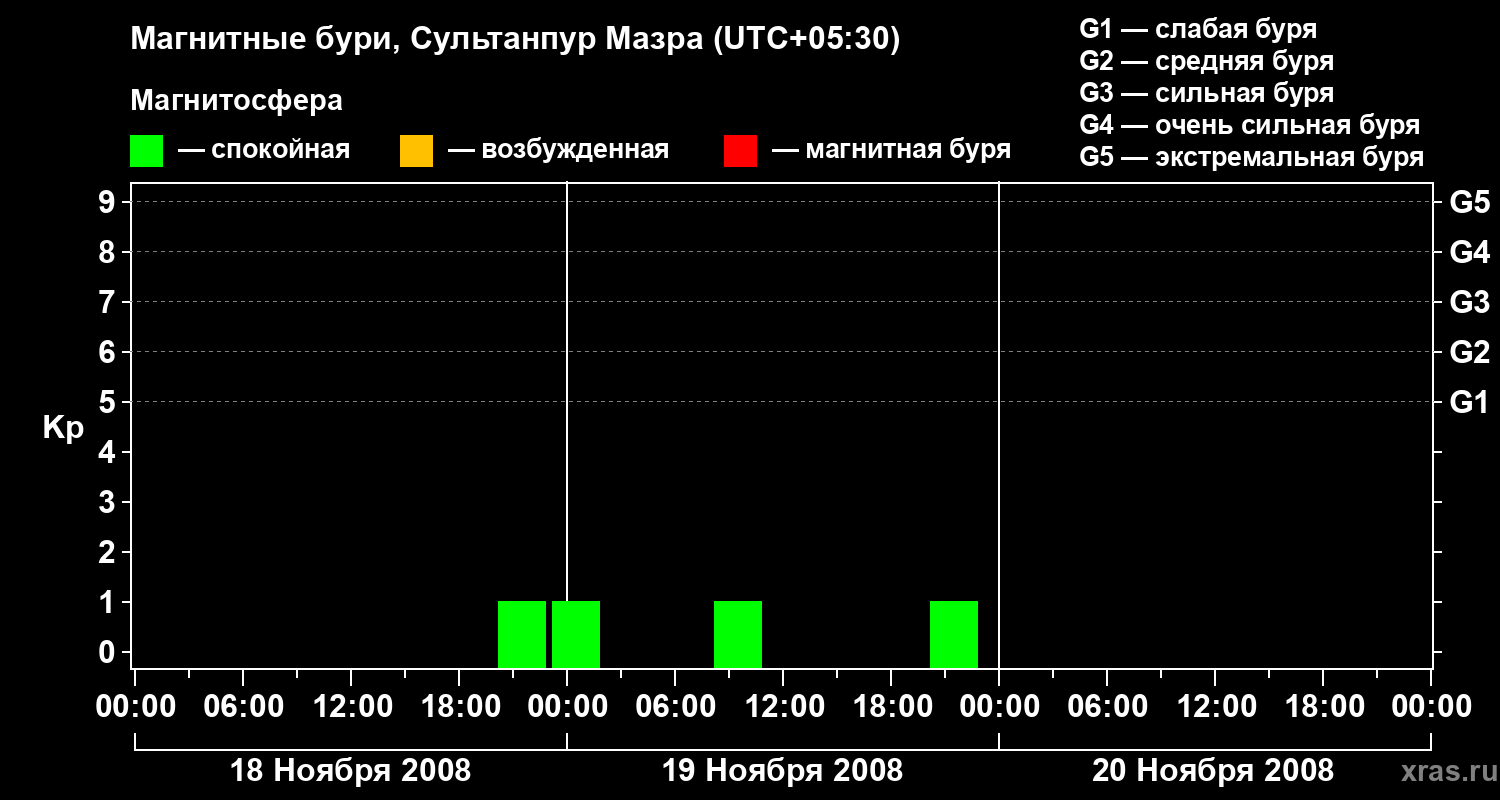Click the 'G4 — очень сильная буря' legend line

1250,125
